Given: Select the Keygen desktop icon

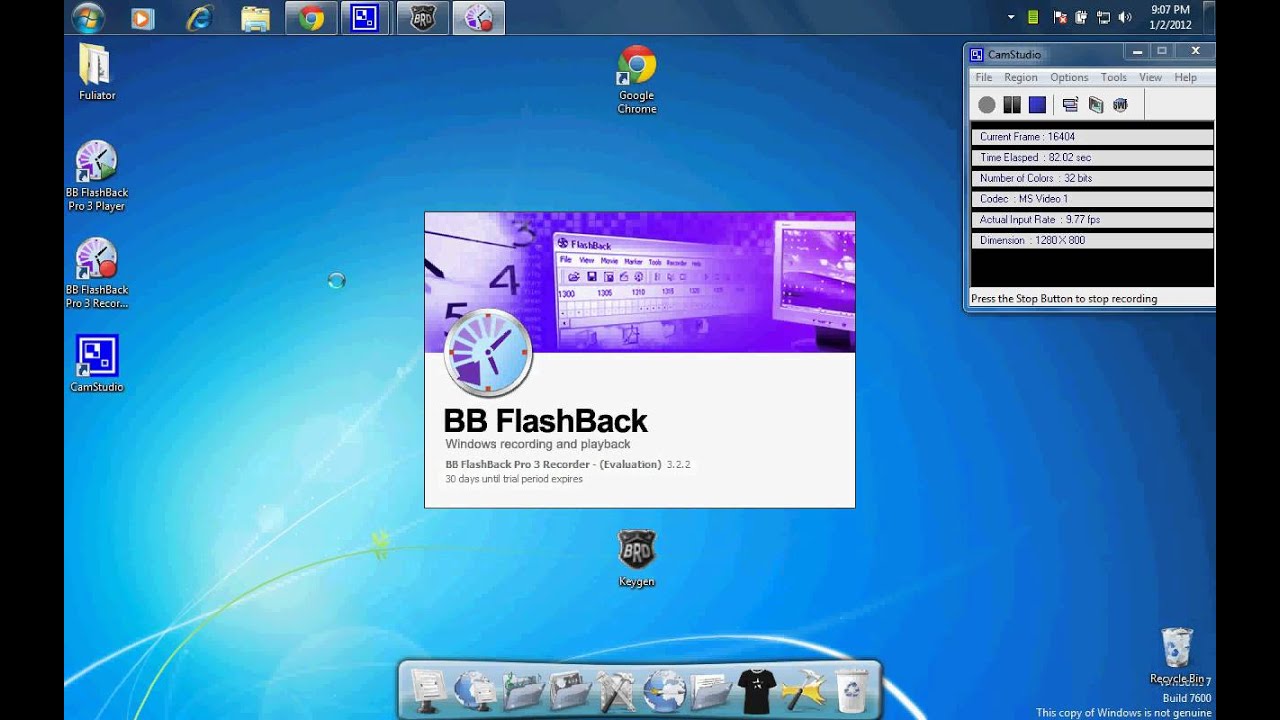Looking at the screenshot, I should pyautogui.click(x=637, y=558).
